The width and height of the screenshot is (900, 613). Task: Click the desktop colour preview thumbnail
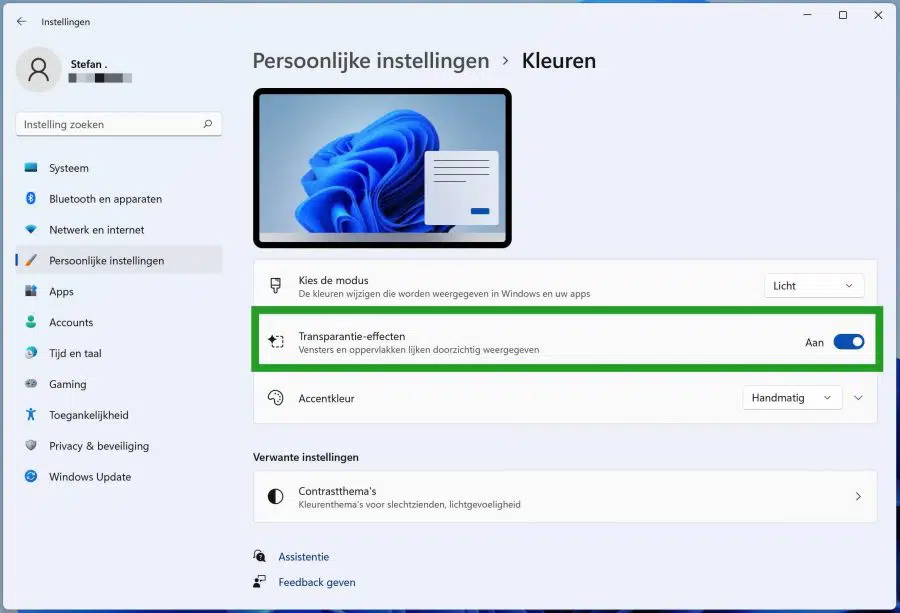(382, 168)
